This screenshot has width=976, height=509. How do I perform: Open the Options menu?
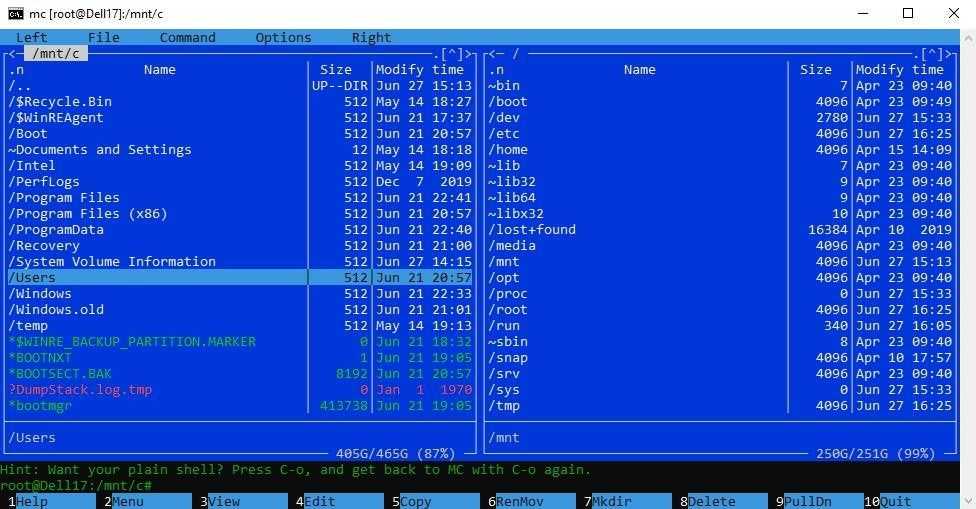pyautogui.click(x=283, y=38)
